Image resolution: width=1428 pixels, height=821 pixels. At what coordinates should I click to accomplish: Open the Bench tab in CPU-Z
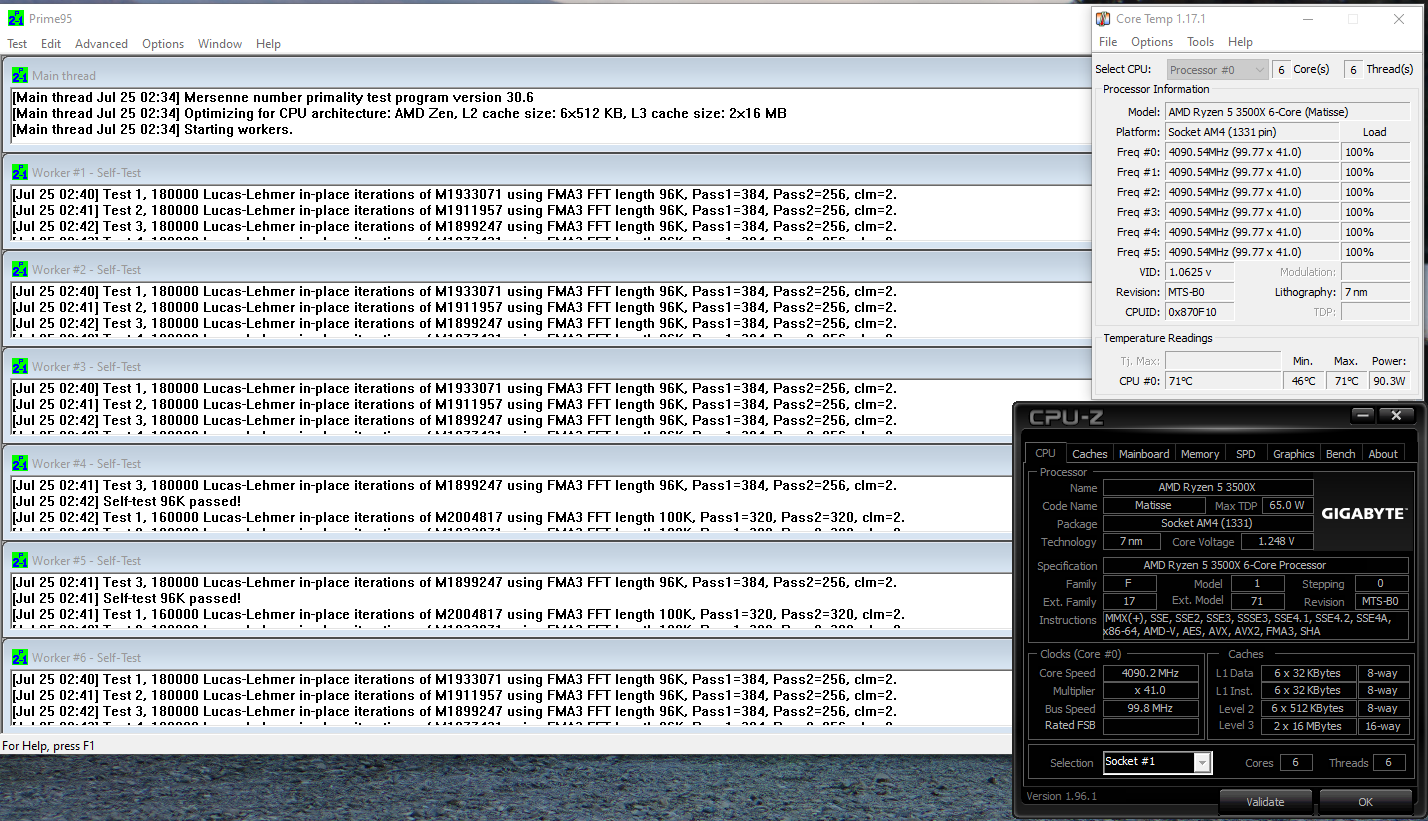(x=1340, y=454)
